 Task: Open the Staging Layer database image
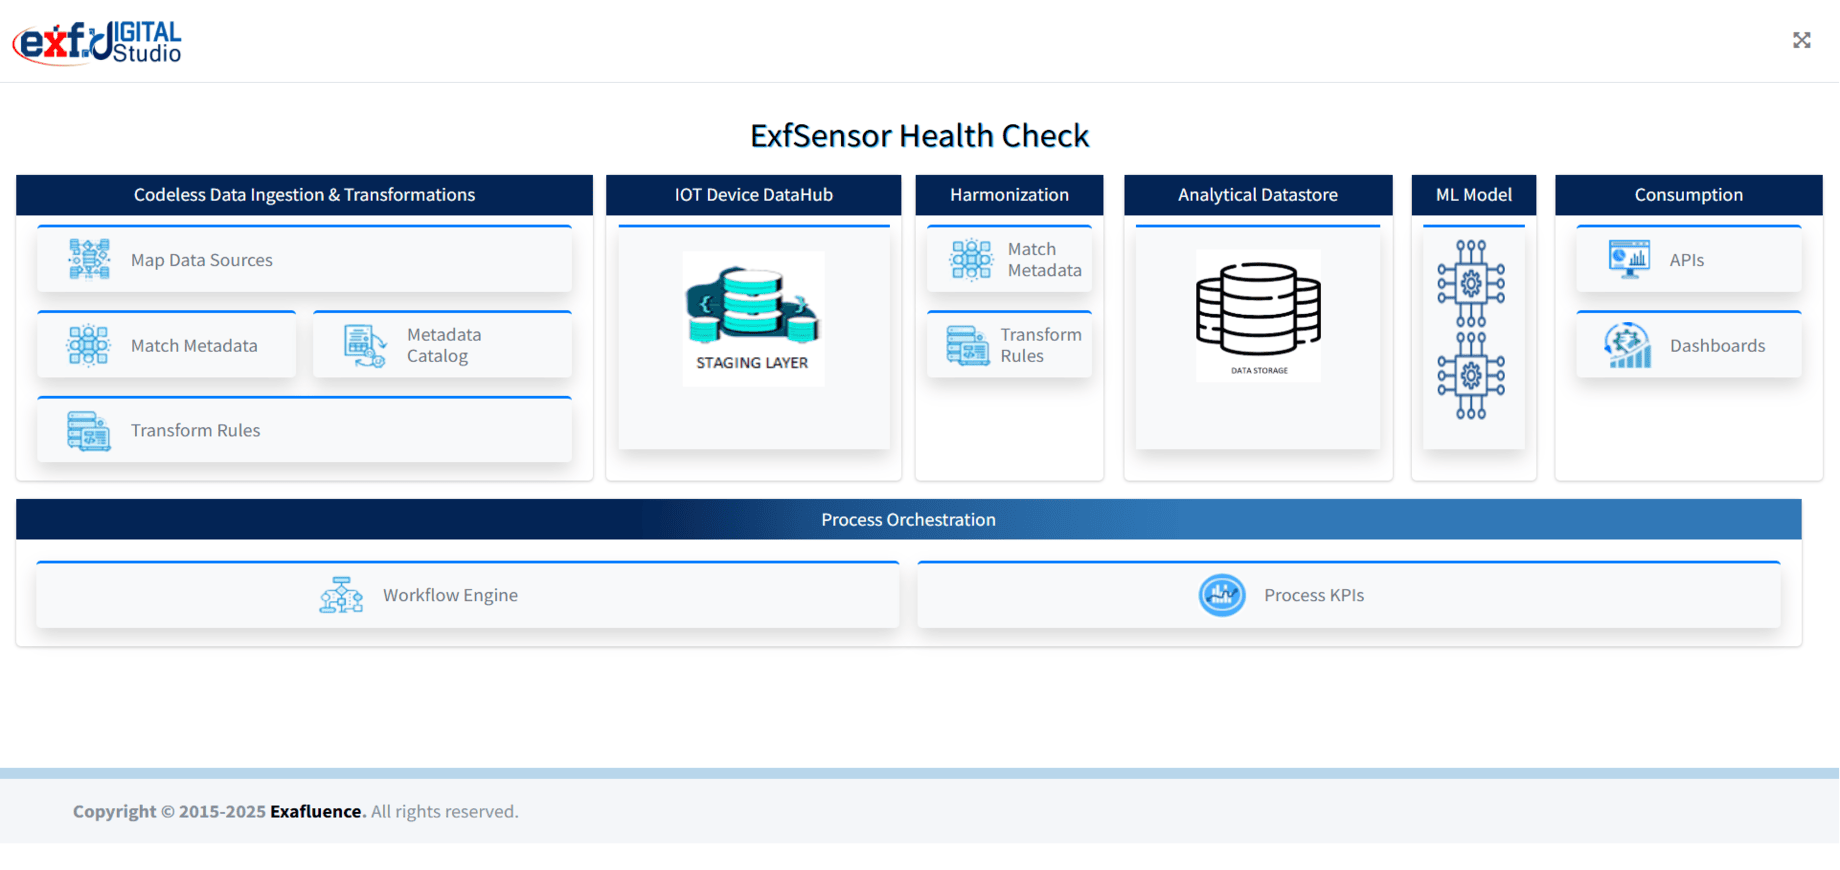(753, 318)
